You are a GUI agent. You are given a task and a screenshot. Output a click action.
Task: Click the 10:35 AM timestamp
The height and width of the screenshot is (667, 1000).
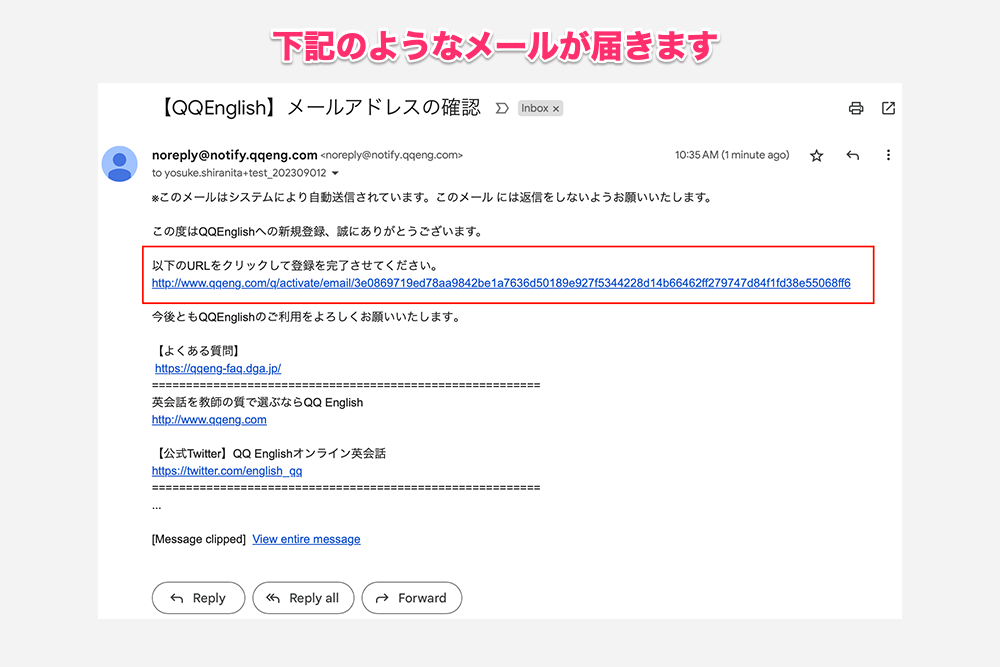tap(732, 155)
